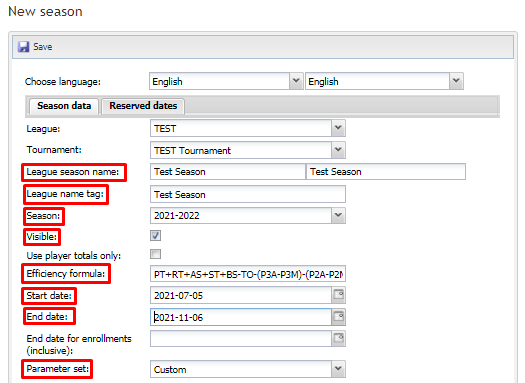
Task: Open the Parameter set Custom dropdown
Action: click(338, 369)
